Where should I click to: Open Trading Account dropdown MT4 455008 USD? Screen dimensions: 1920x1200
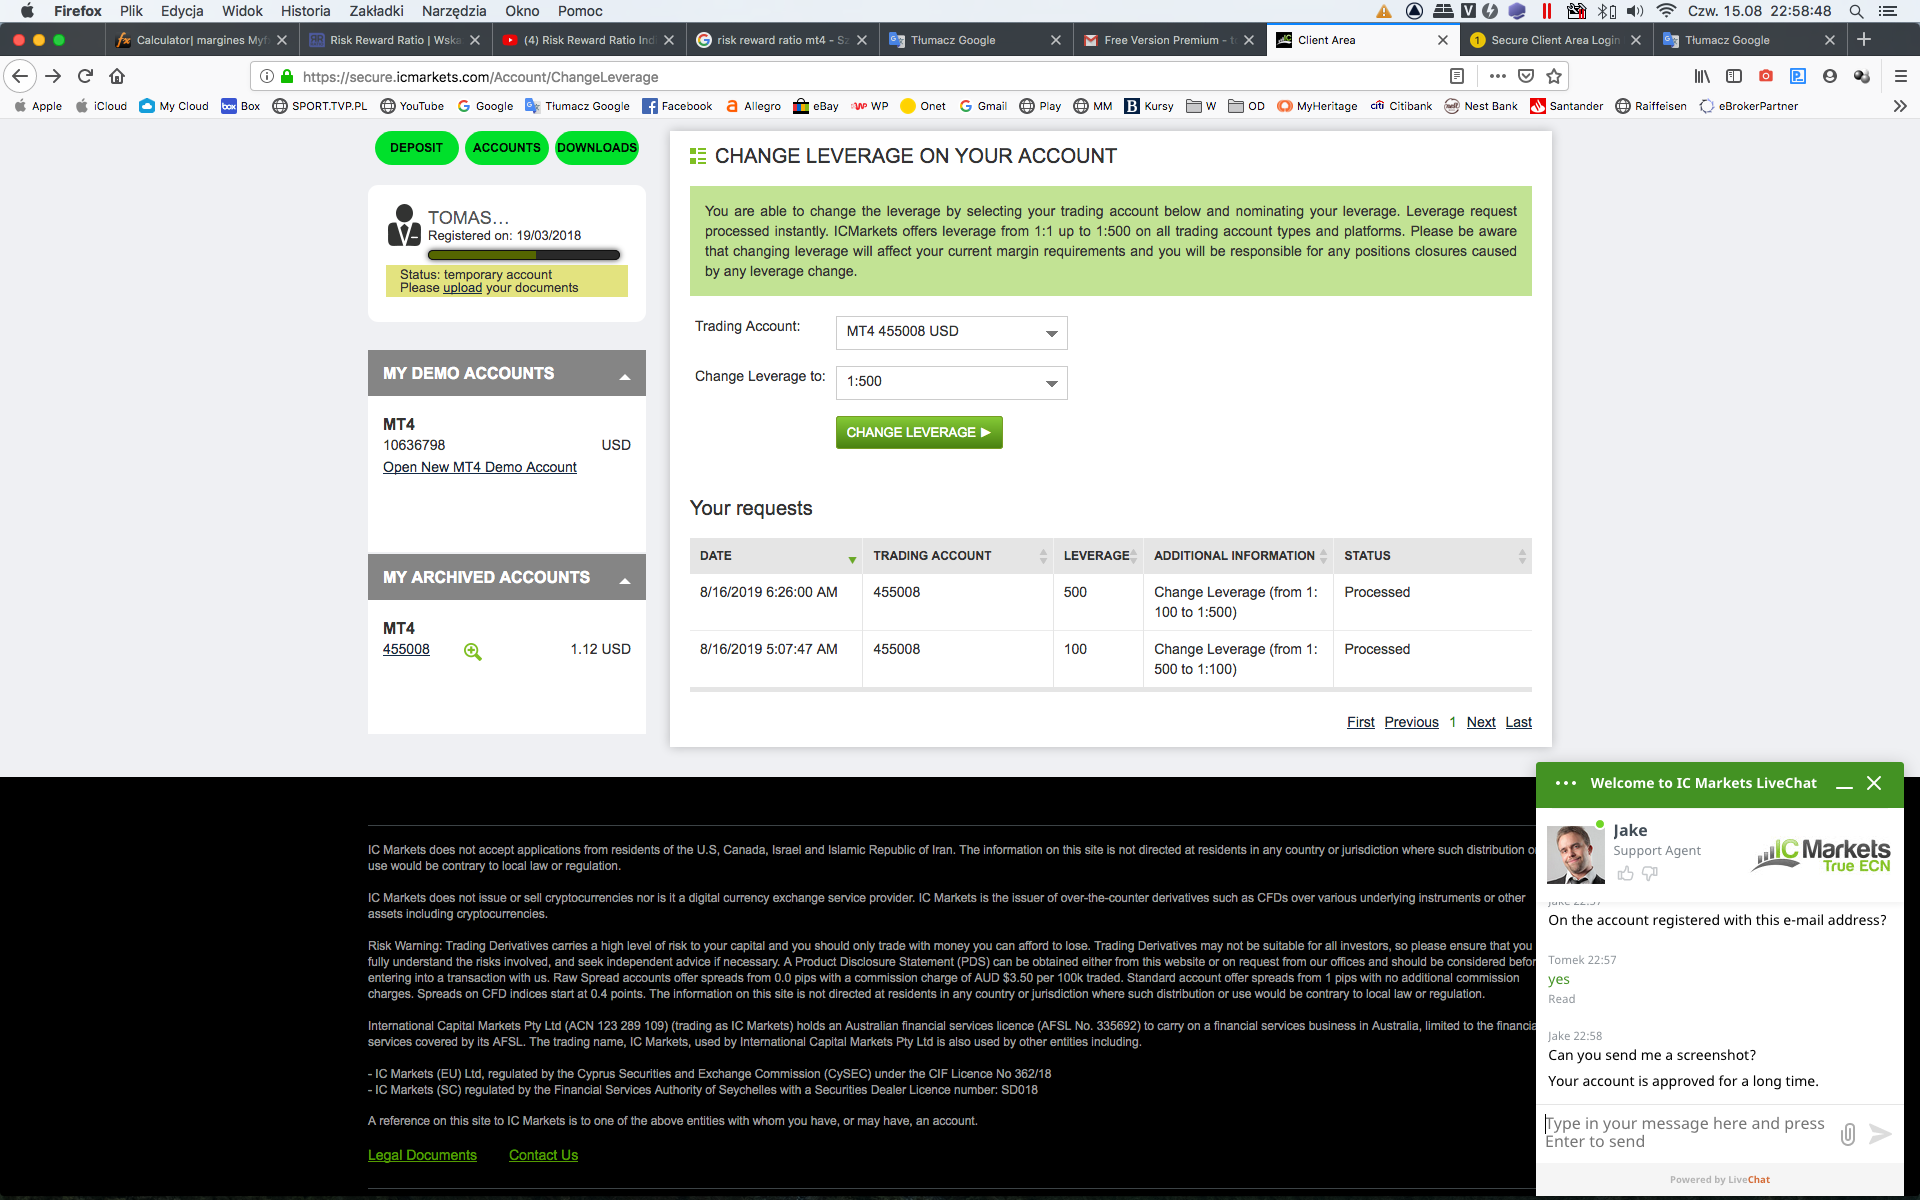point(951,332)
